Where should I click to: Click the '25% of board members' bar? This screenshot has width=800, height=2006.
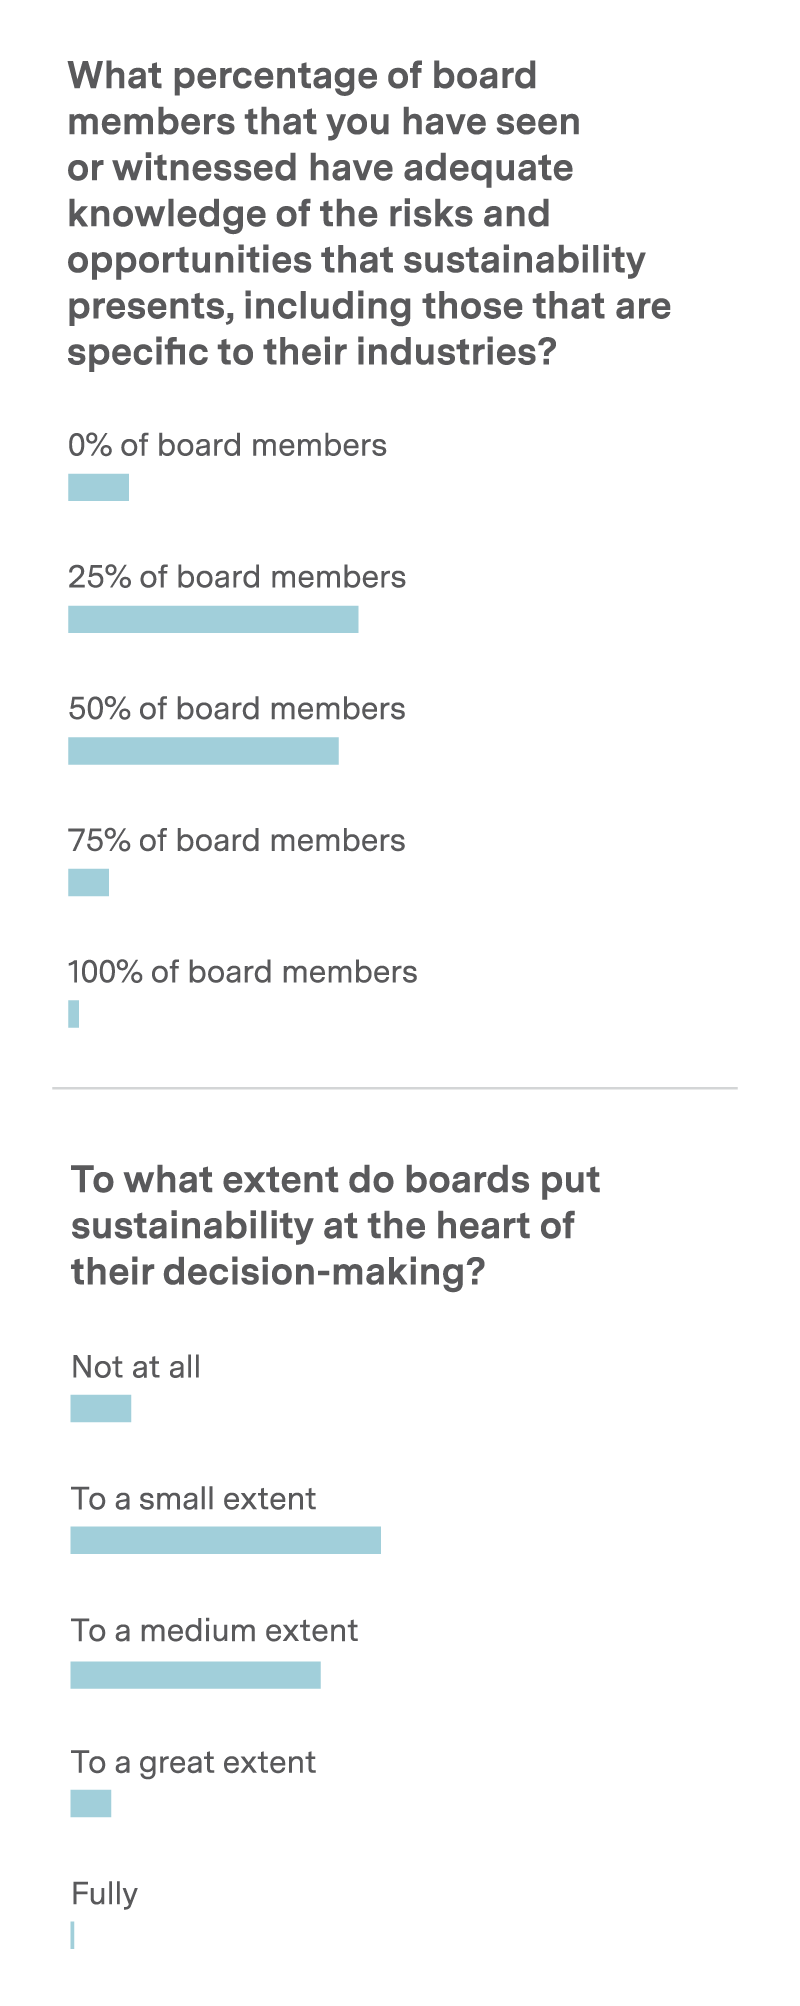click(x=213, y=619)
